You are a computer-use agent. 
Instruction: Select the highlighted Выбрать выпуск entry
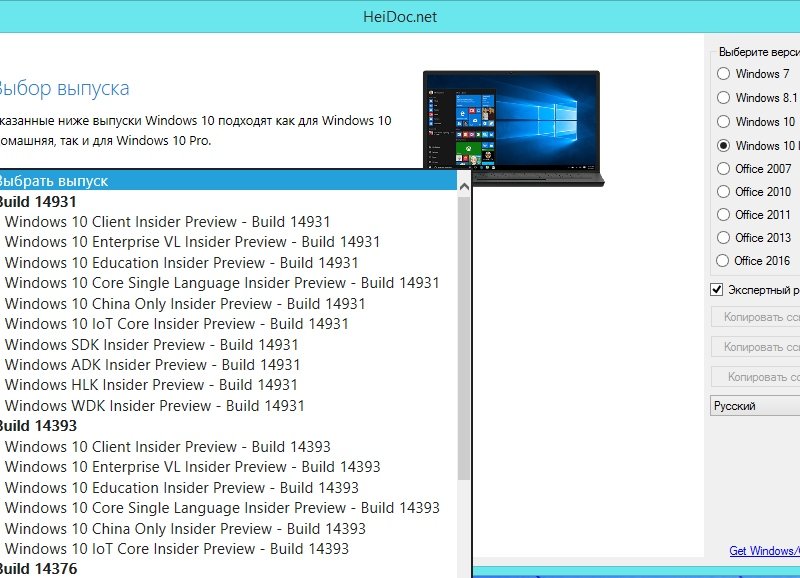[x=228, y=181]
